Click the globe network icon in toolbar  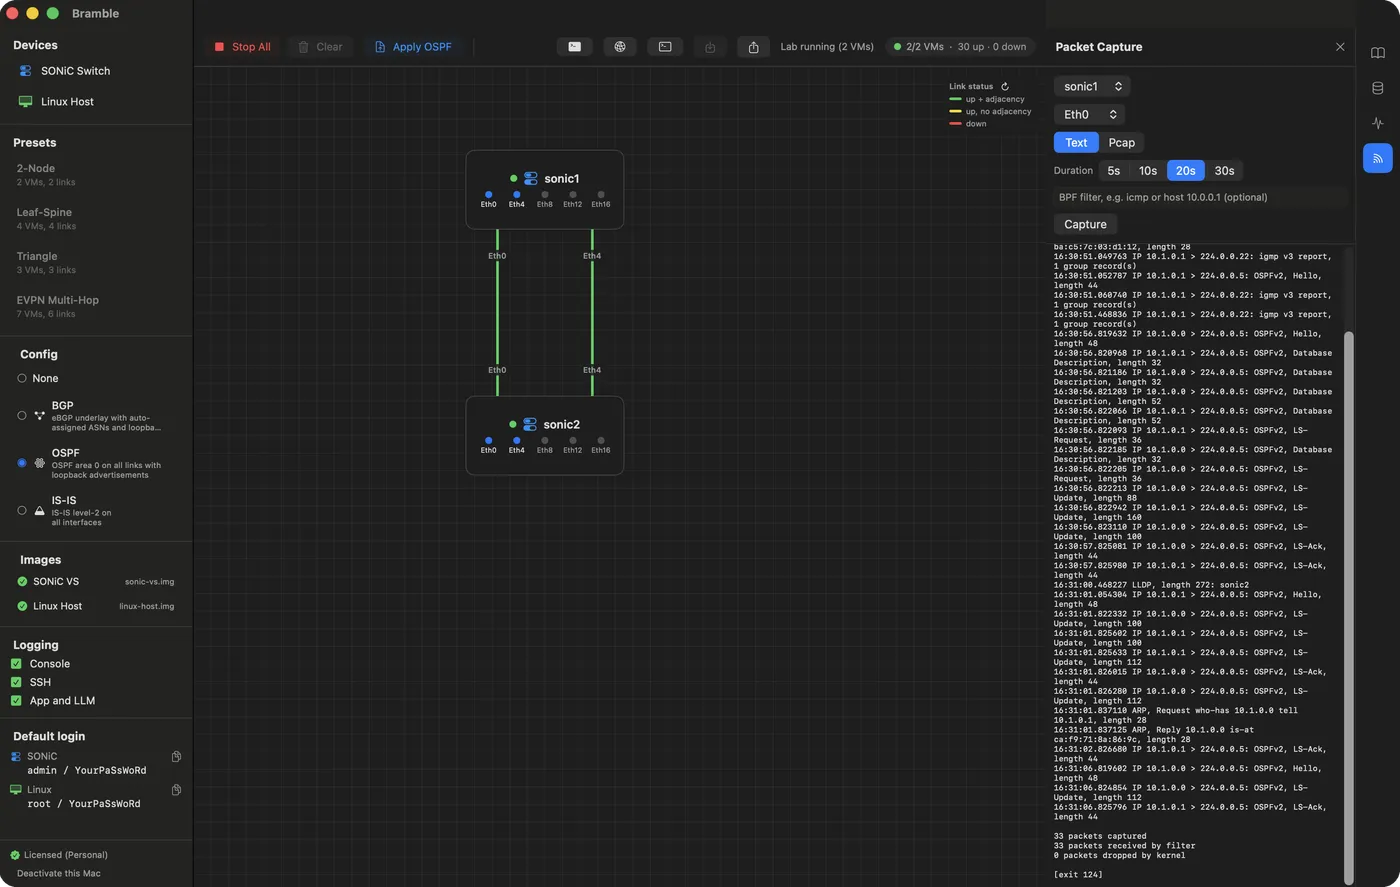620,47
